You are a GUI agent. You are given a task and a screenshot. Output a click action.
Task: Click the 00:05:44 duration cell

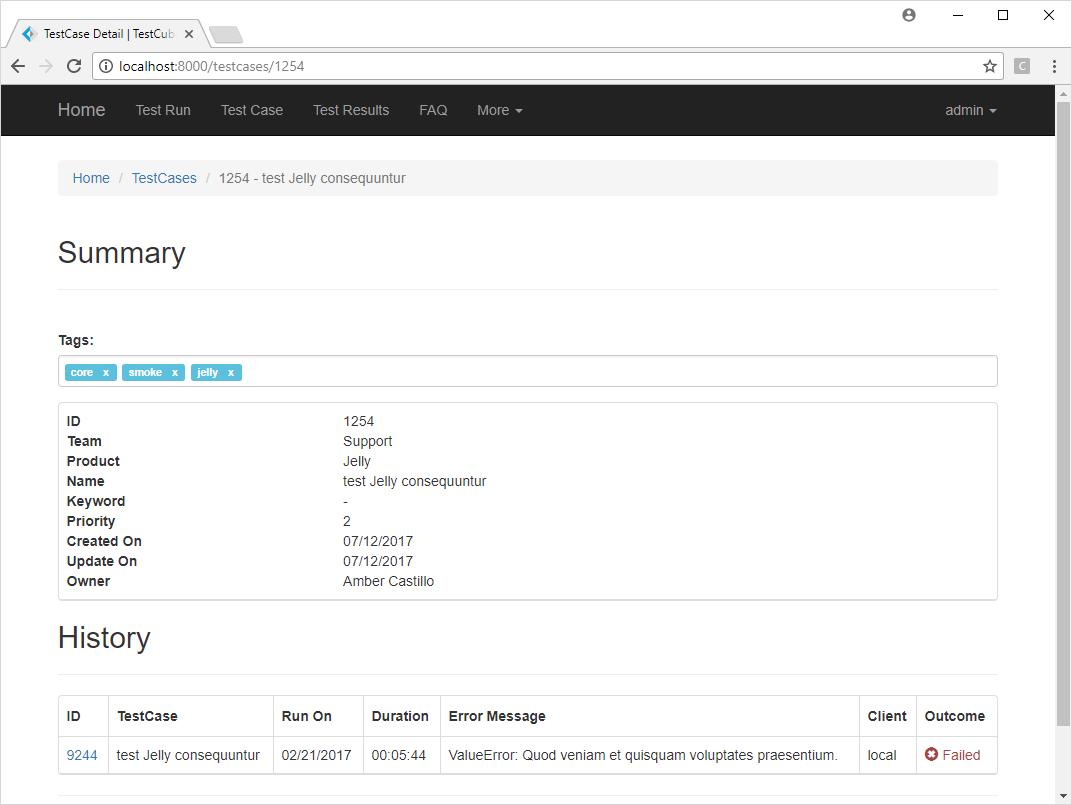coord(402,755)
